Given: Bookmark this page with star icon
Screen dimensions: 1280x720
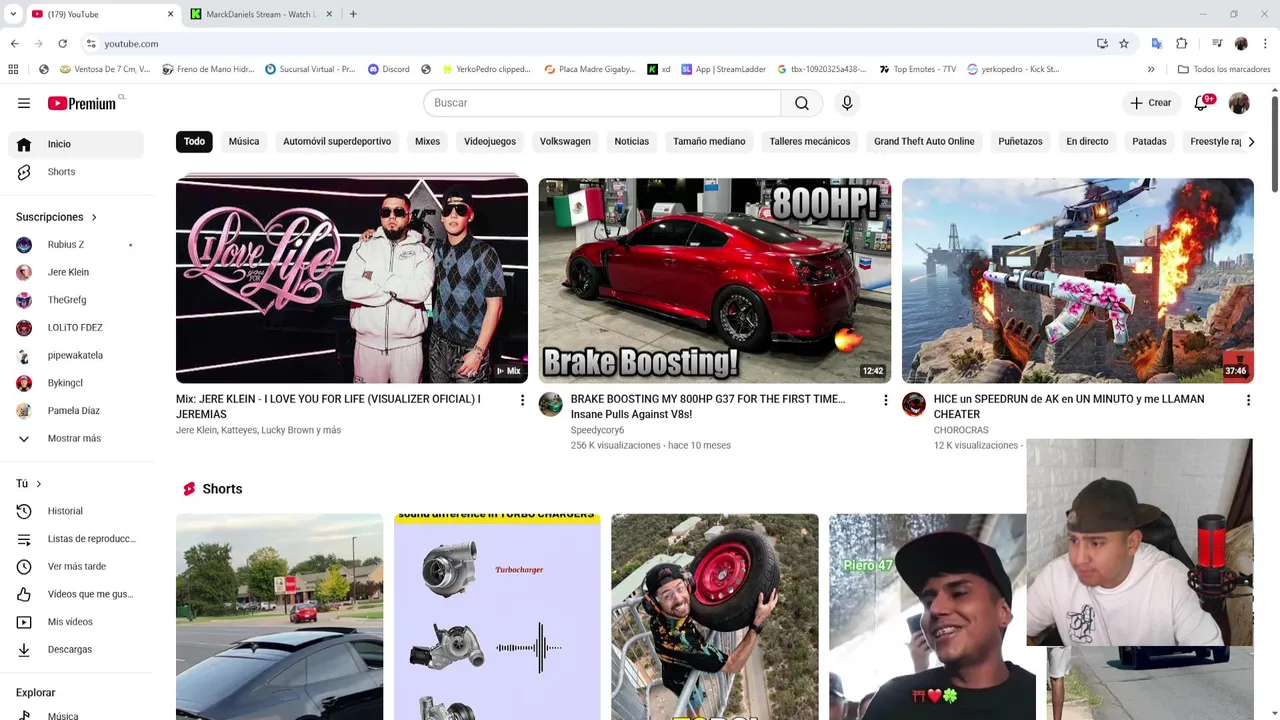Looking at the screenshot, I should [1124, 44].
